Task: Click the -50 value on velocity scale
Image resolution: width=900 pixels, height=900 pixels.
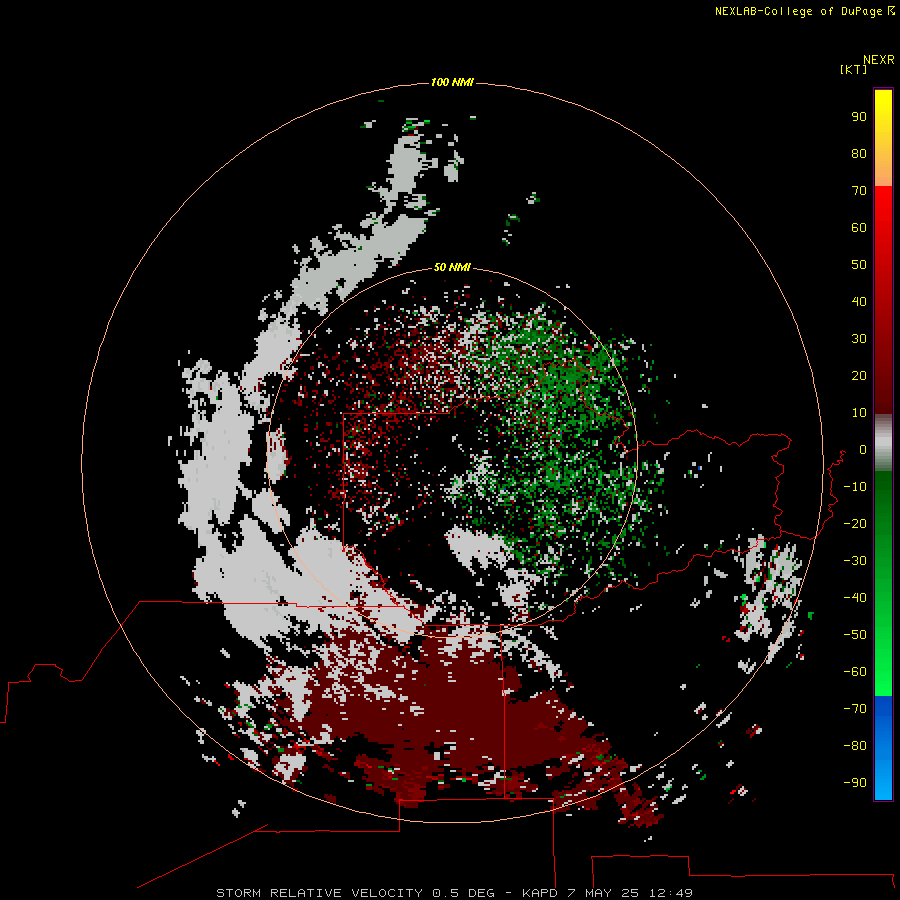Action: point(855,635)
